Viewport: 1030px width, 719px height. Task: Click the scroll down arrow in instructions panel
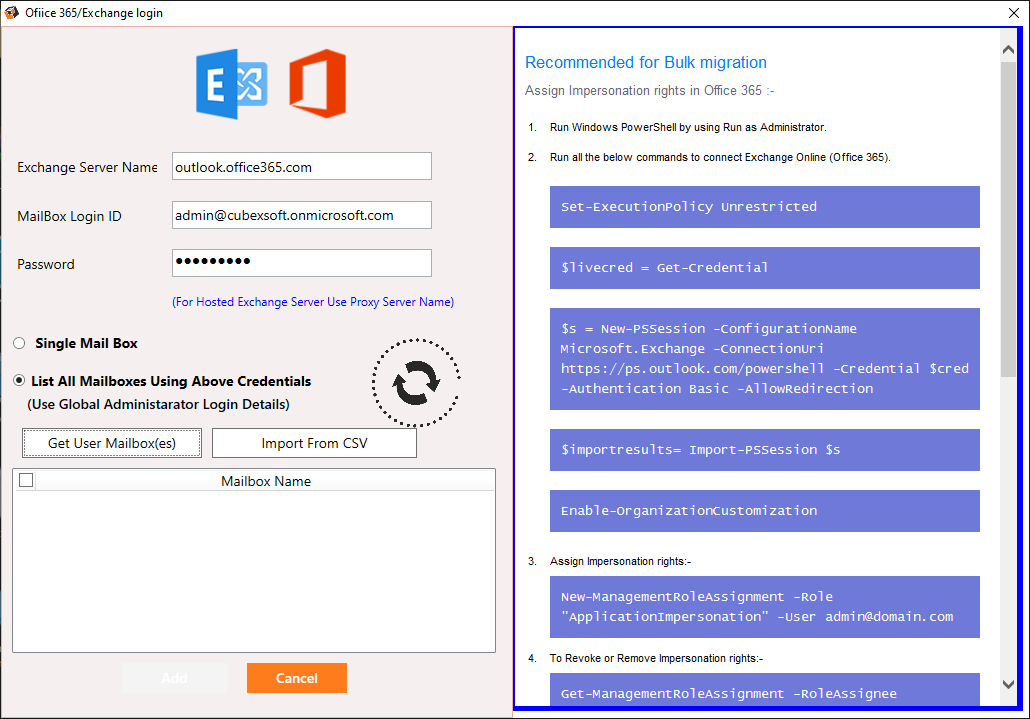(x=1008, y=684)
